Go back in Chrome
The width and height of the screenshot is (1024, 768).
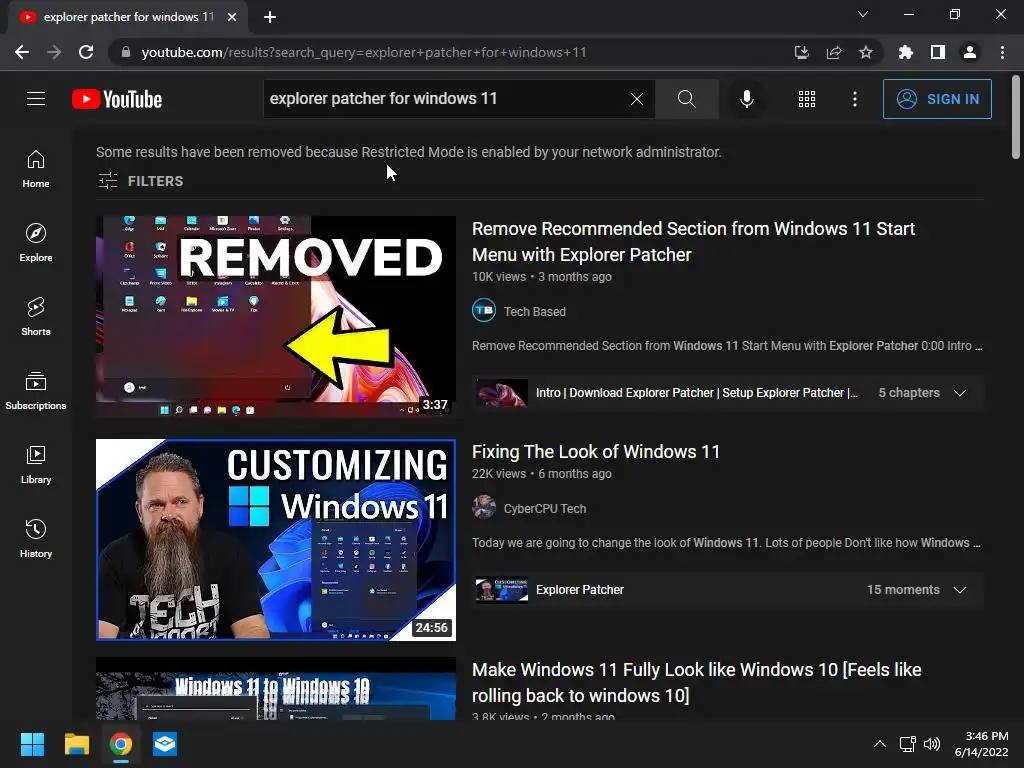pos(22,52)
